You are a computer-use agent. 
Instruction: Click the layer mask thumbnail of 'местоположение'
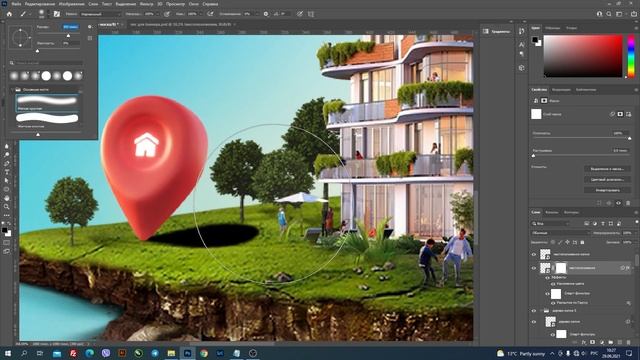pos(561,268)
